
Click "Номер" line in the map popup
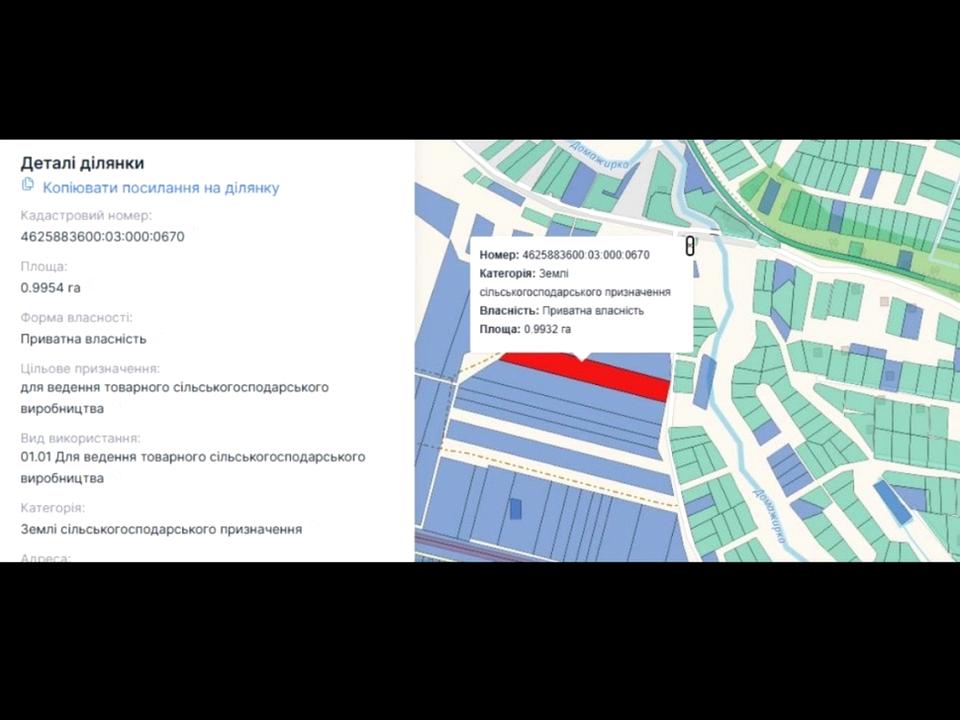564,255
